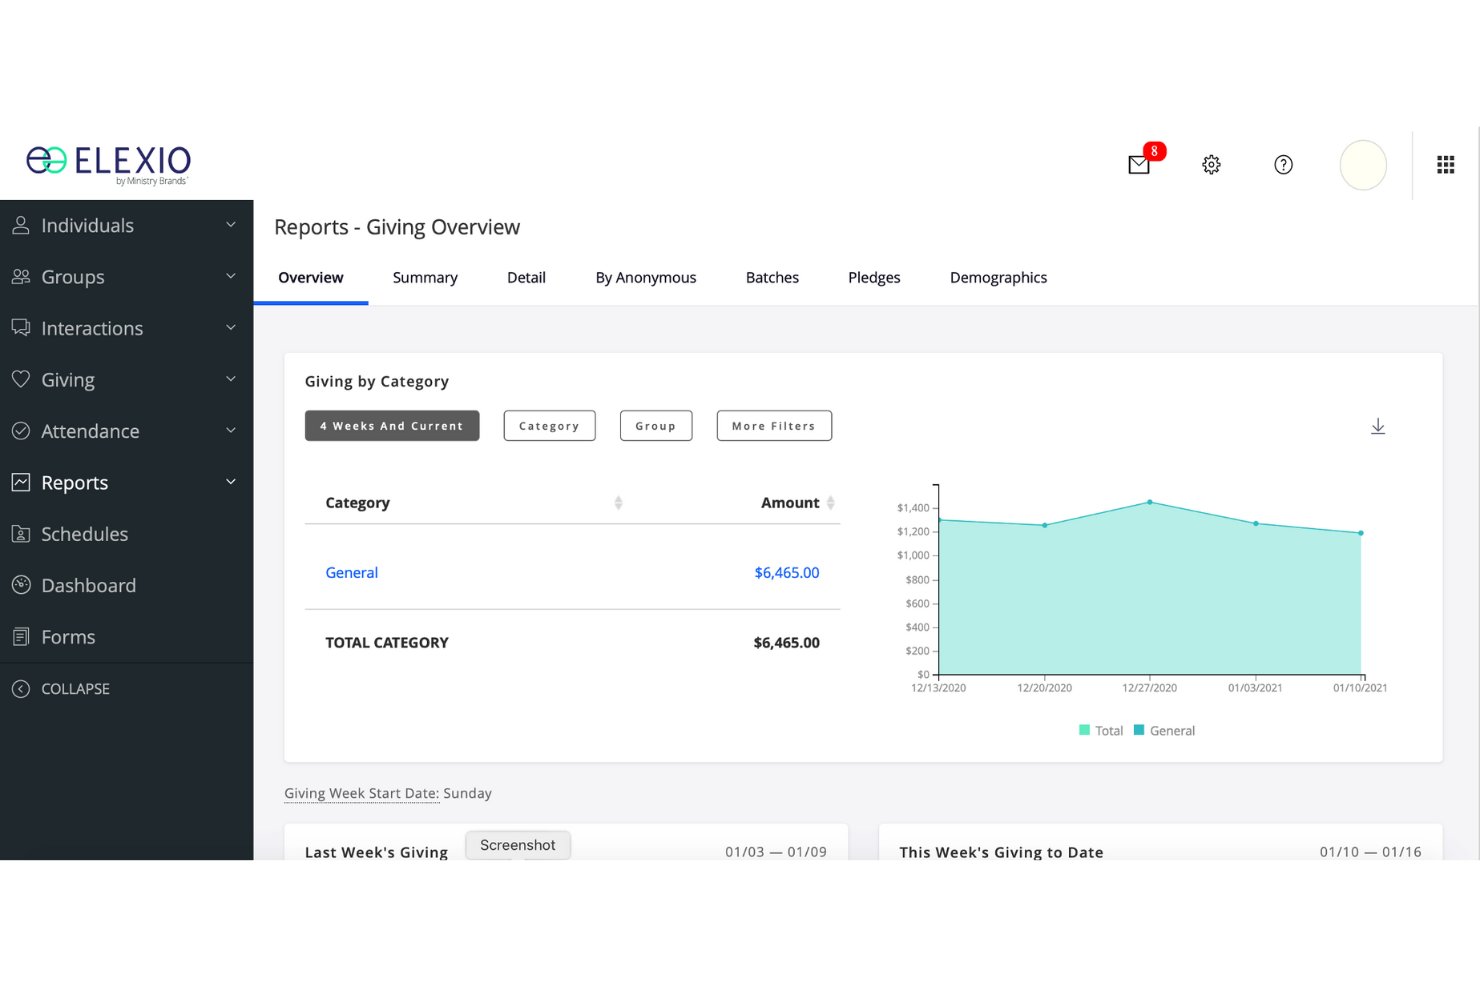Toggle the Total series legend swatch
Viewport: 1480px width, 987px height.
click(1084, 731)
